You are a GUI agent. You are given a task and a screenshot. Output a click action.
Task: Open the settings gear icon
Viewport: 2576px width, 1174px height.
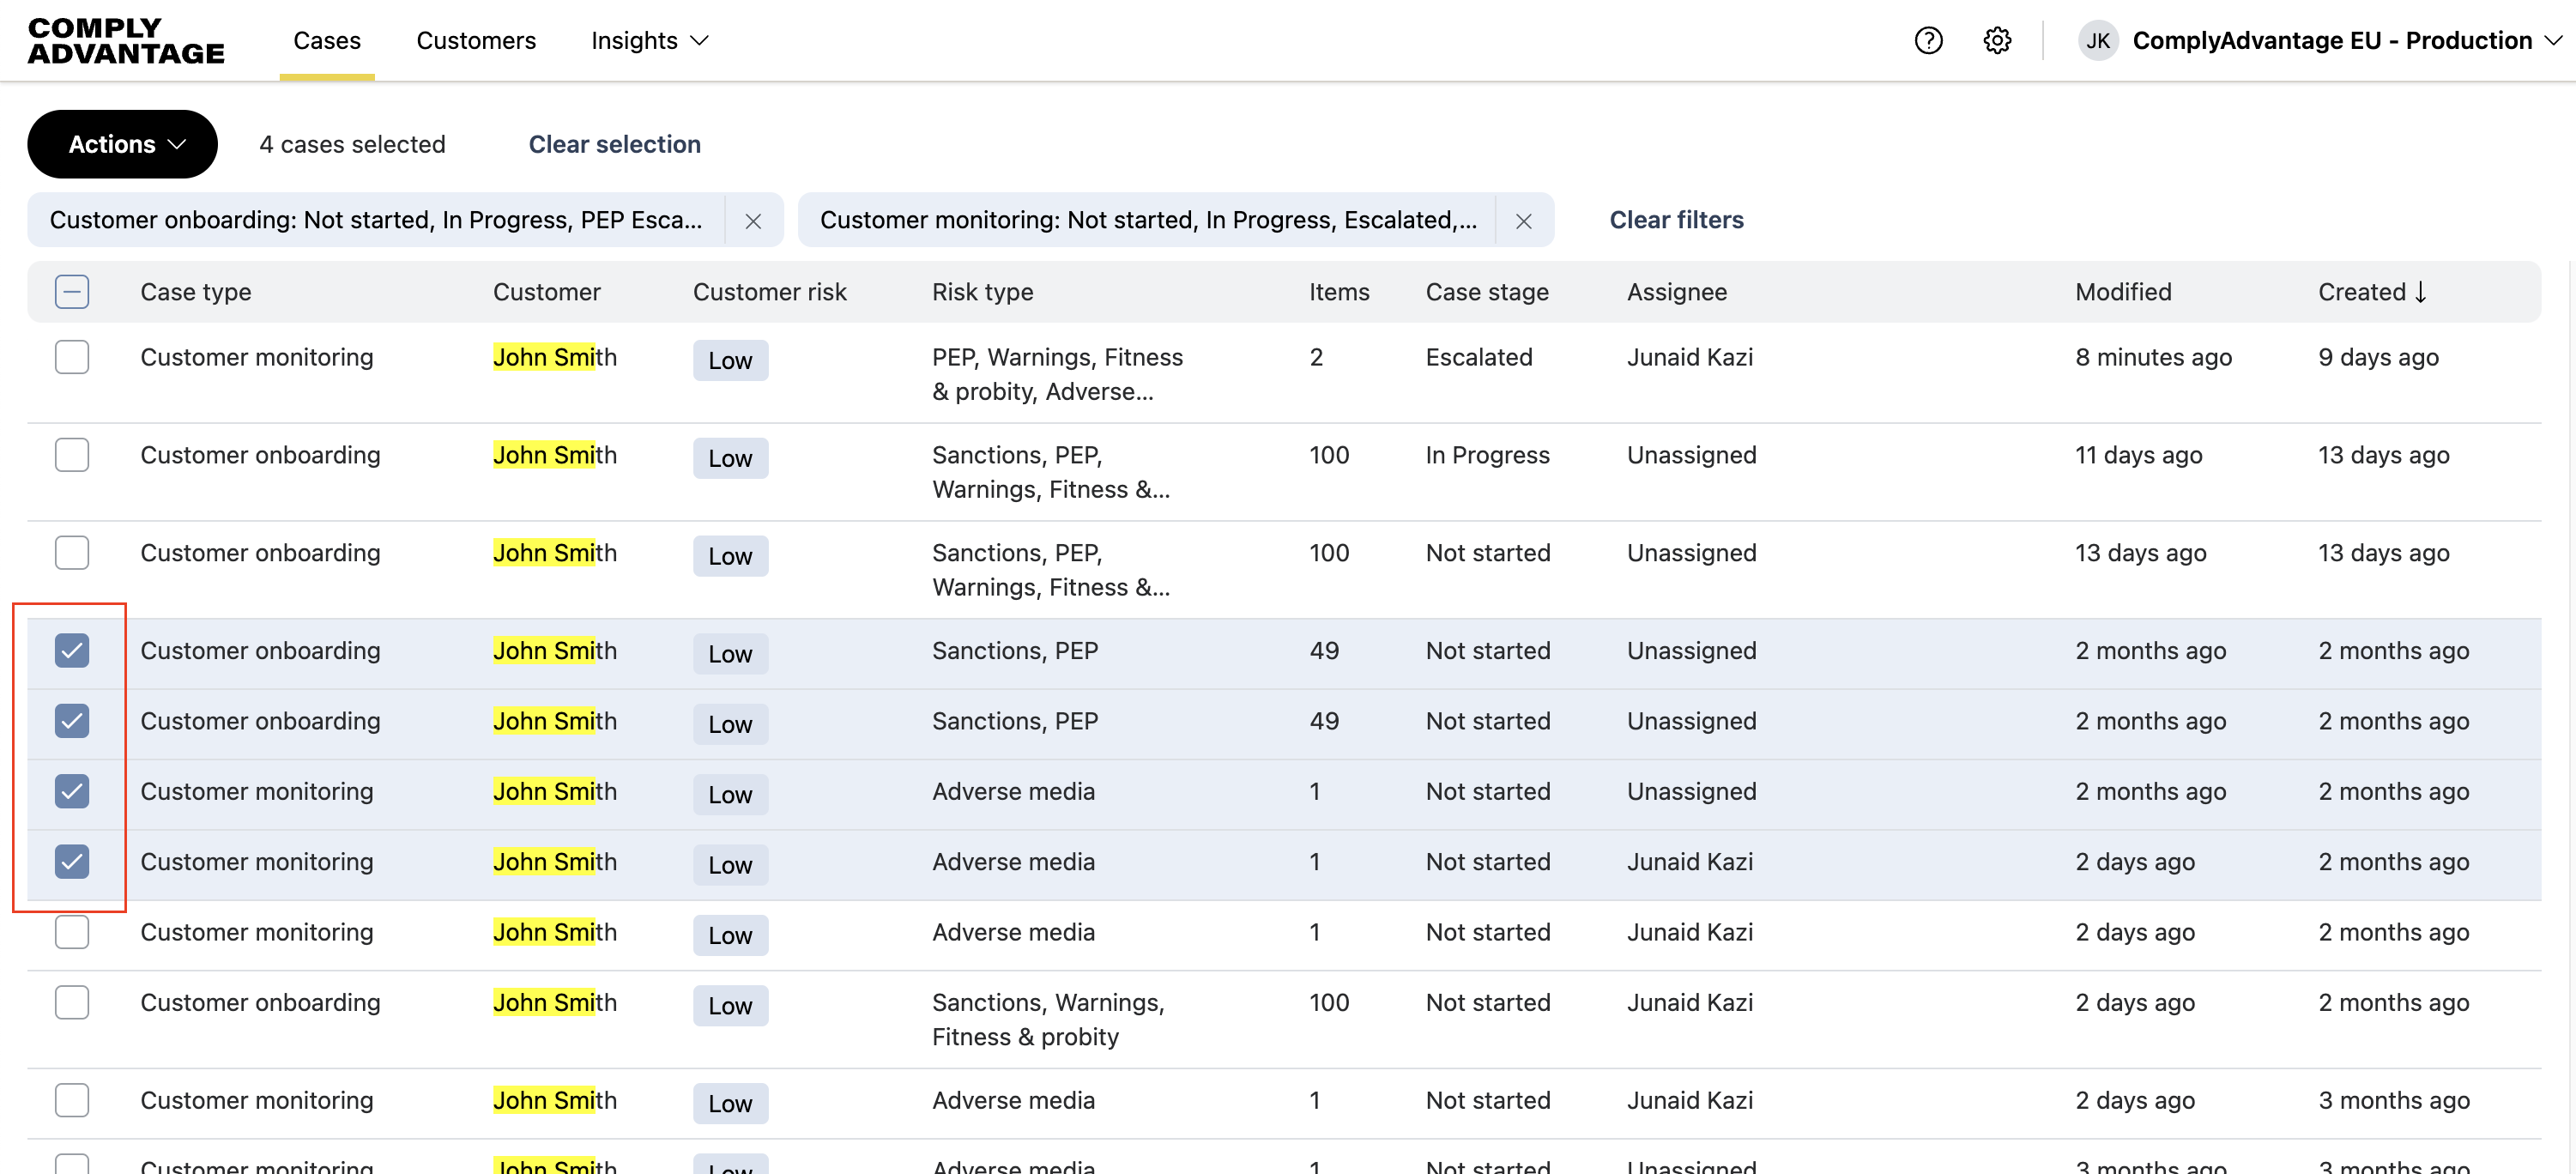coord(1997,41)
